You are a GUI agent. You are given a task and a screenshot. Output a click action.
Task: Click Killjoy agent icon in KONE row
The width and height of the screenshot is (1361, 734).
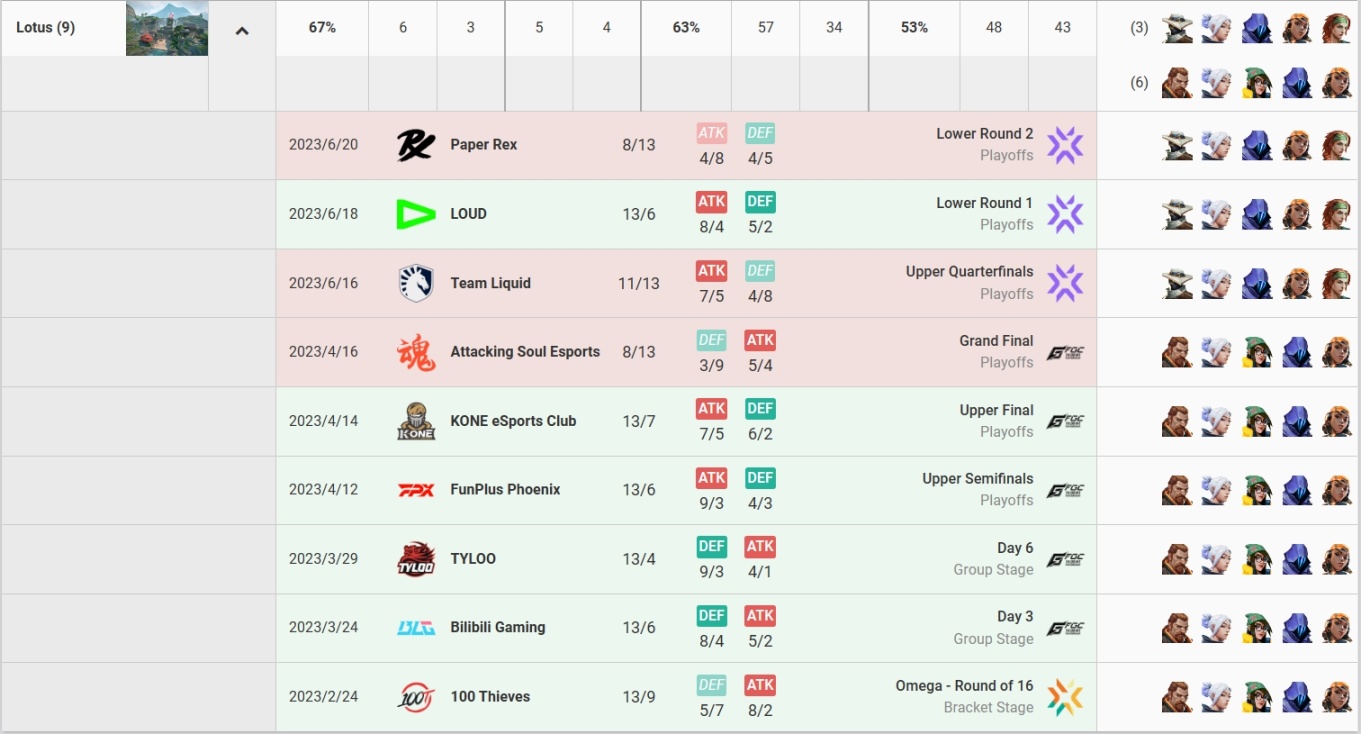[1257, 421]
